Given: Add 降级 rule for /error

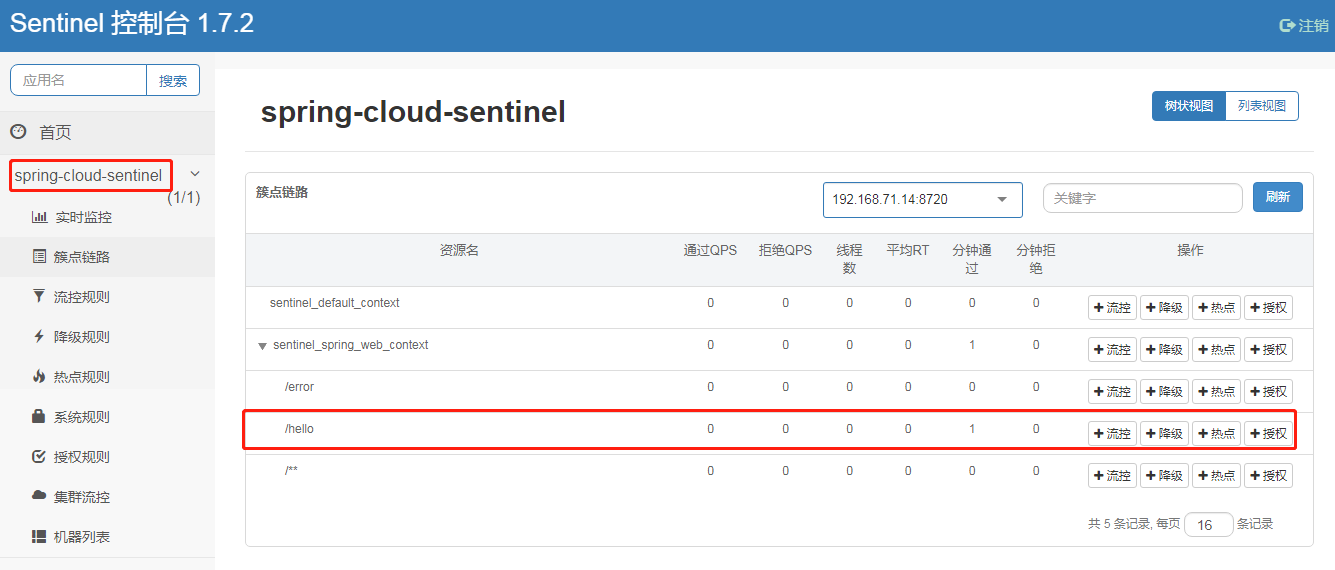Looking at the screenshot, I should click(x=1164, y=392).
